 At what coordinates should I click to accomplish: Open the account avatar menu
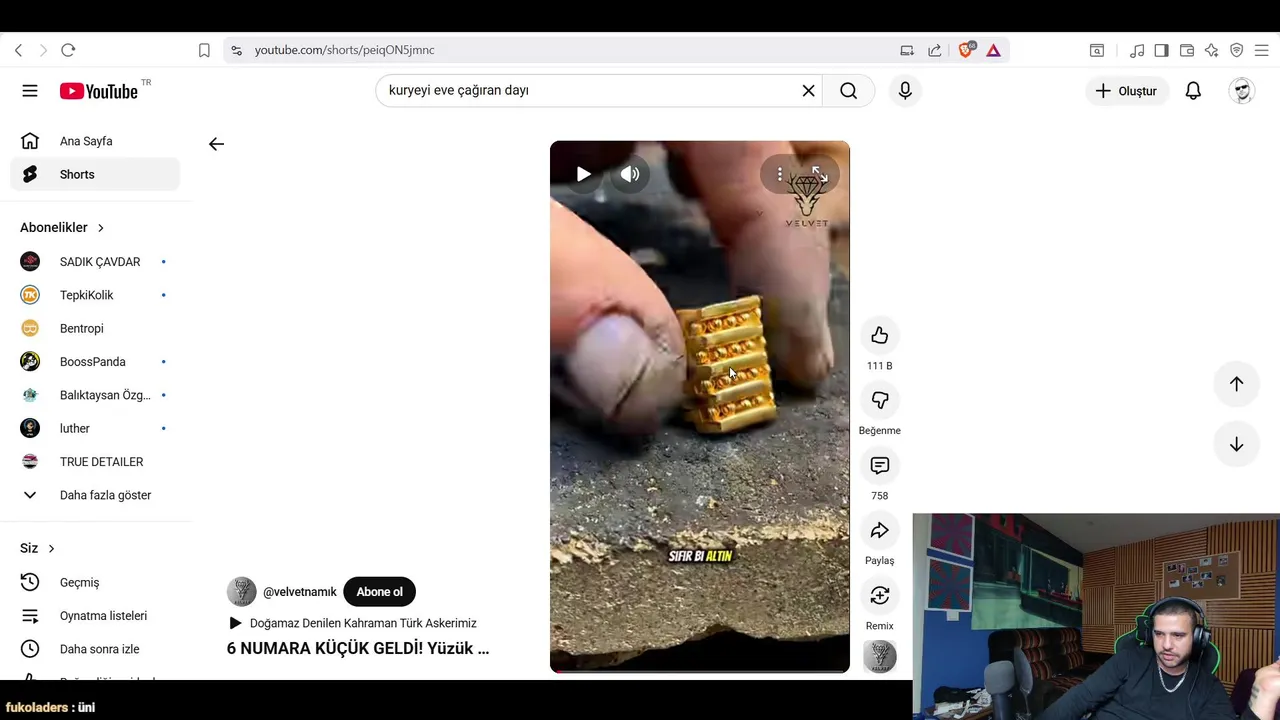tap(1242, 91)
